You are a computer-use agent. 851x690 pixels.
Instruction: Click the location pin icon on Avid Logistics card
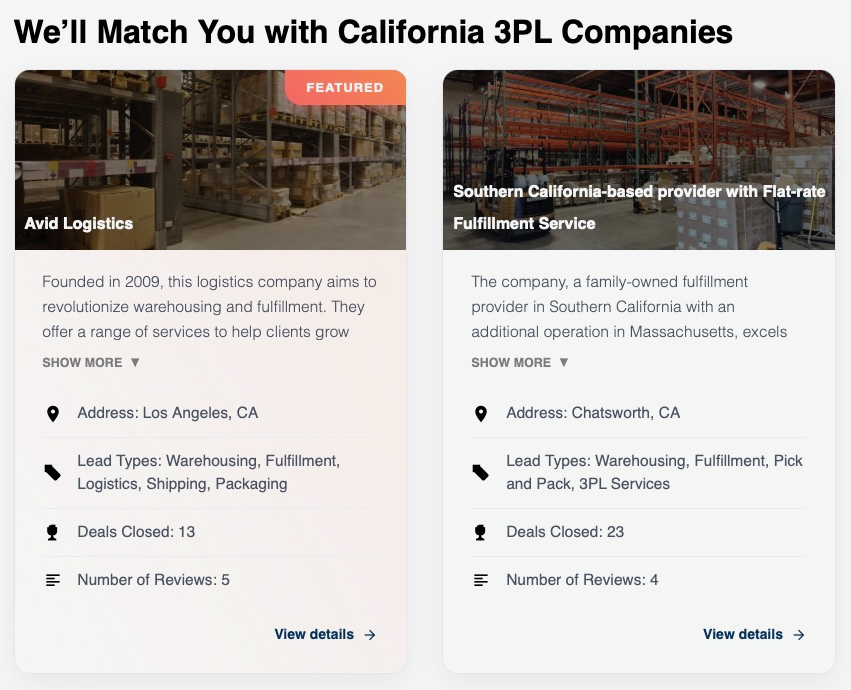(53, 413)
